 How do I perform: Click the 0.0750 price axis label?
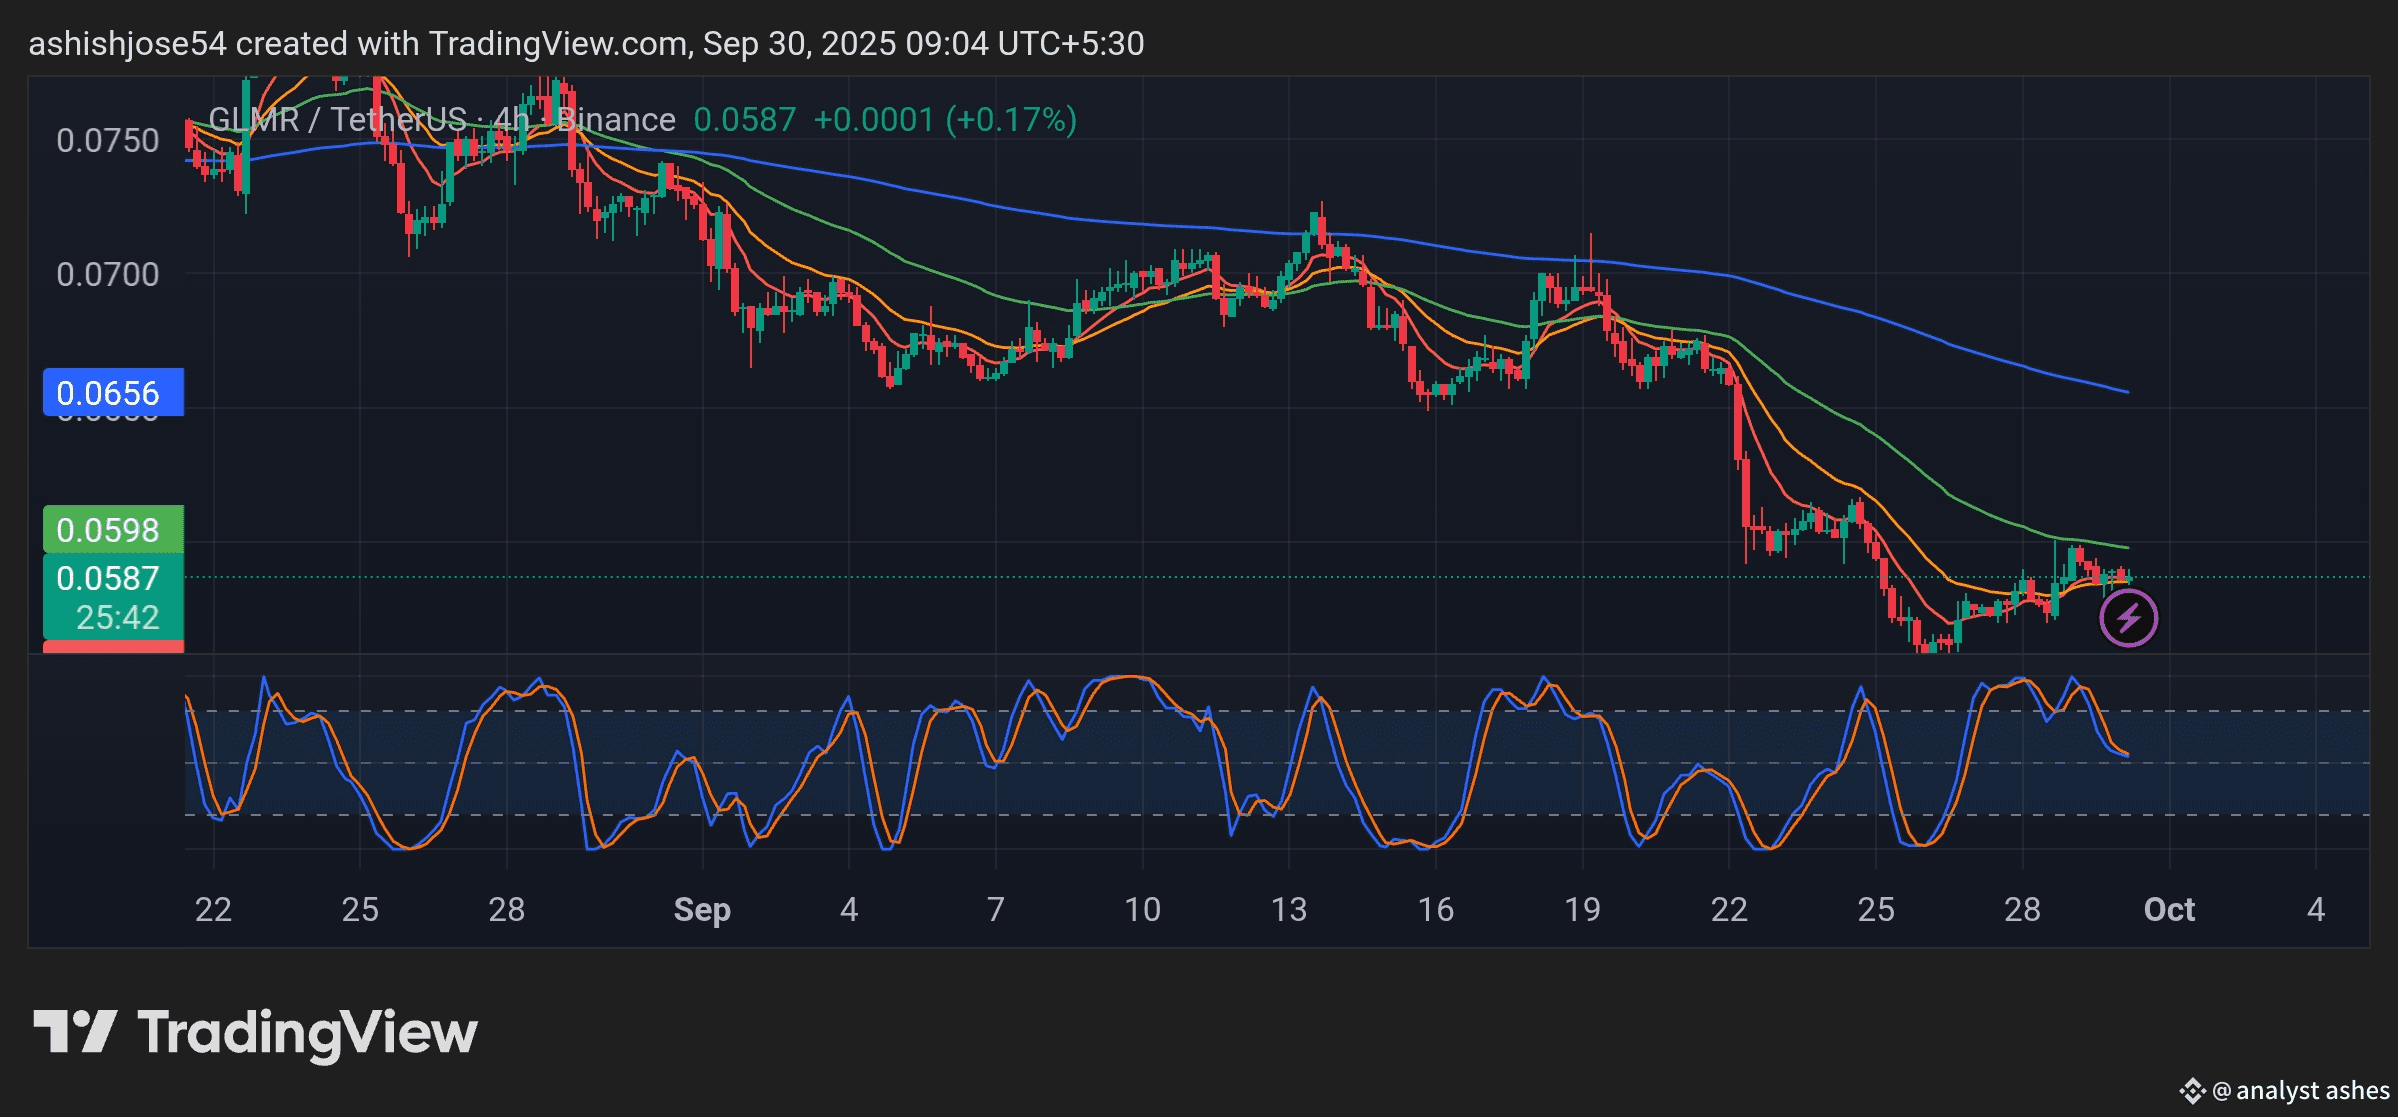coord(108,140)
